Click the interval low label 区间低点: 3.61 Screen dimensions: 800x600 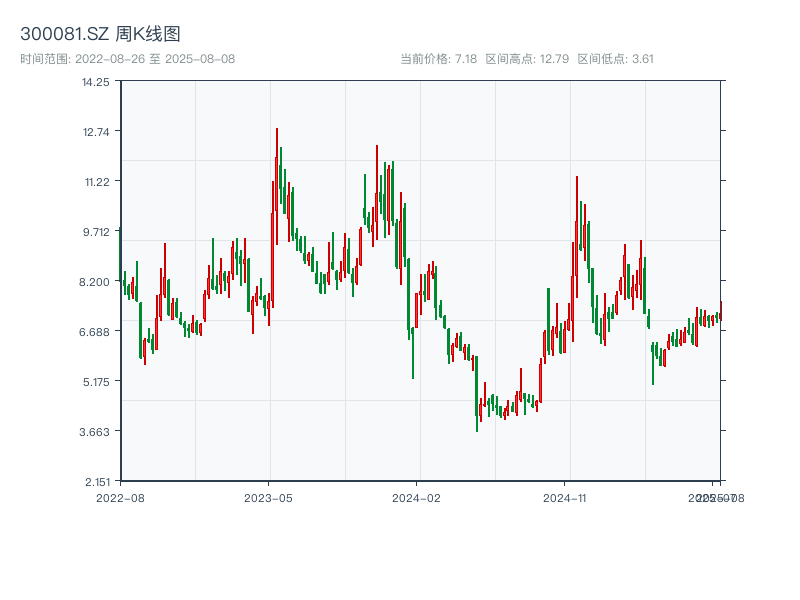coord(615,59)
